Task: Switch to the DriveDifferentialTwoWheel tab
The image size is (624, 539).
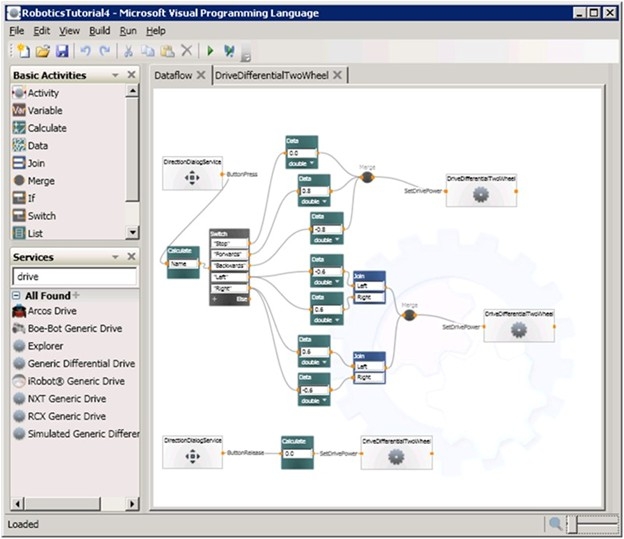Action: click(x=272, y=75)
